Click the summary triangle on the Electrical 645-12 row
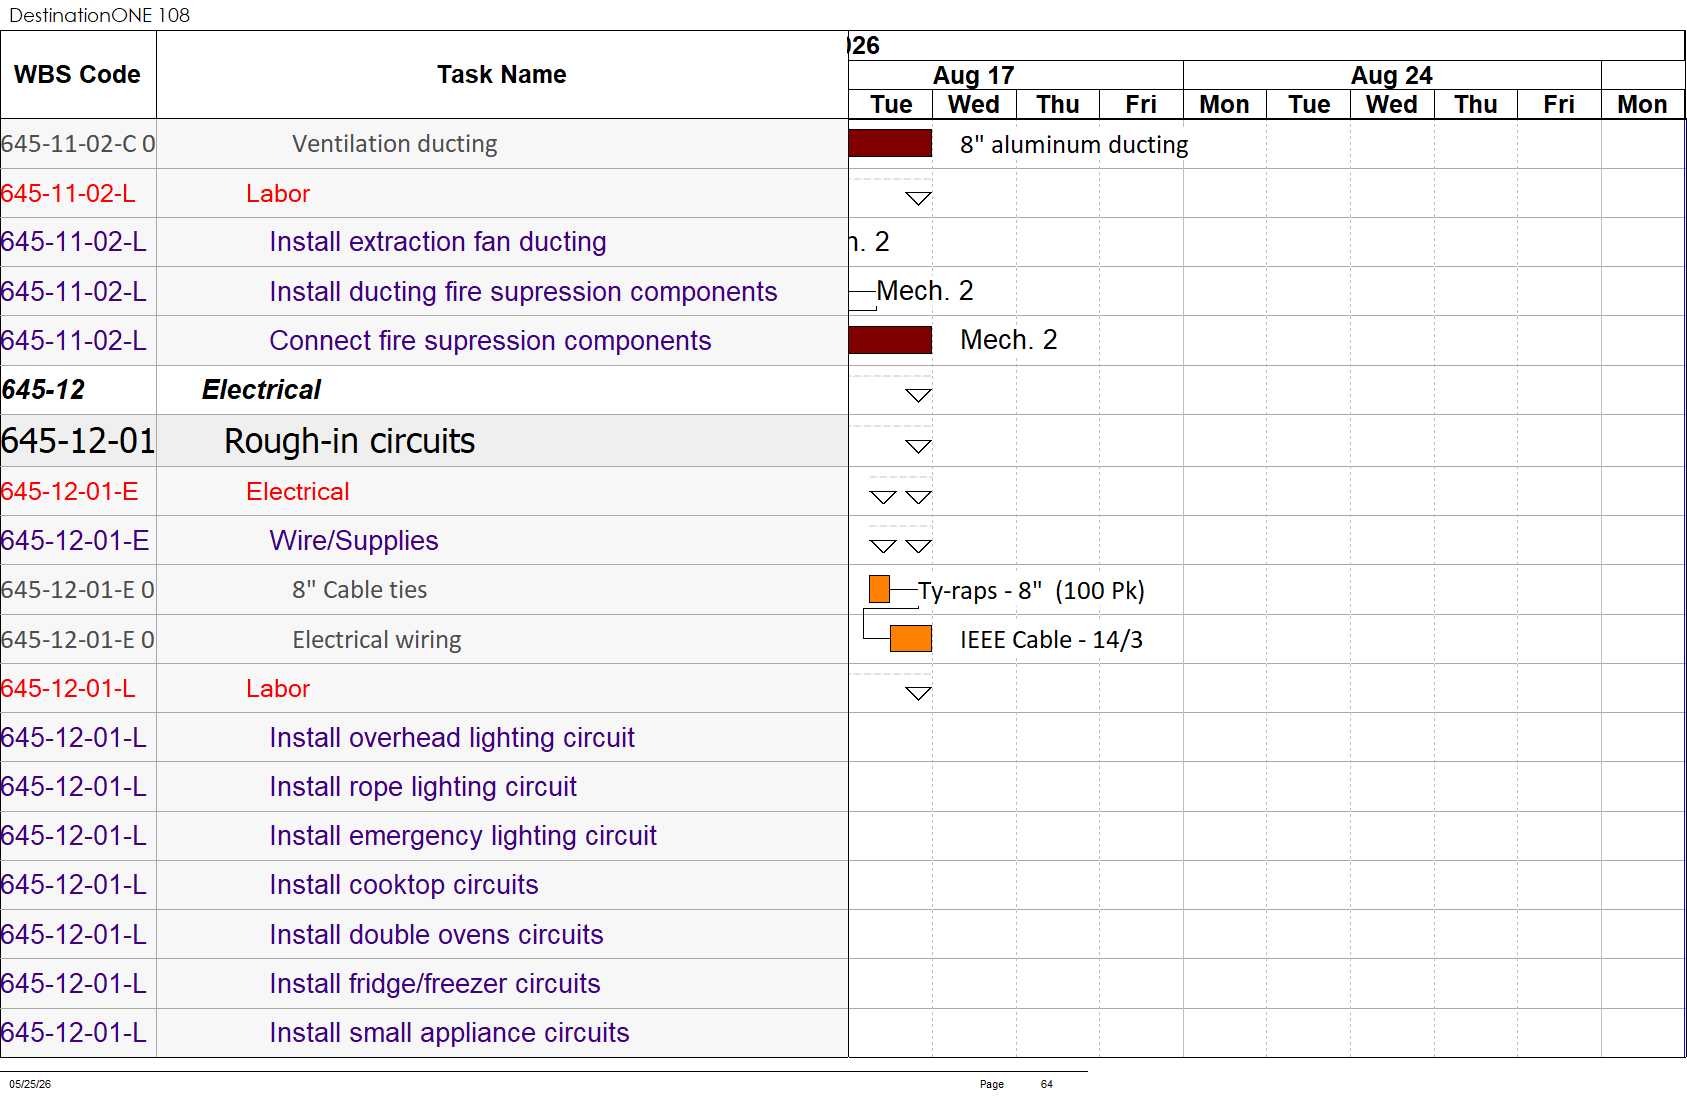This screenshot has width=1687, height=1097. tap(918, 395)
